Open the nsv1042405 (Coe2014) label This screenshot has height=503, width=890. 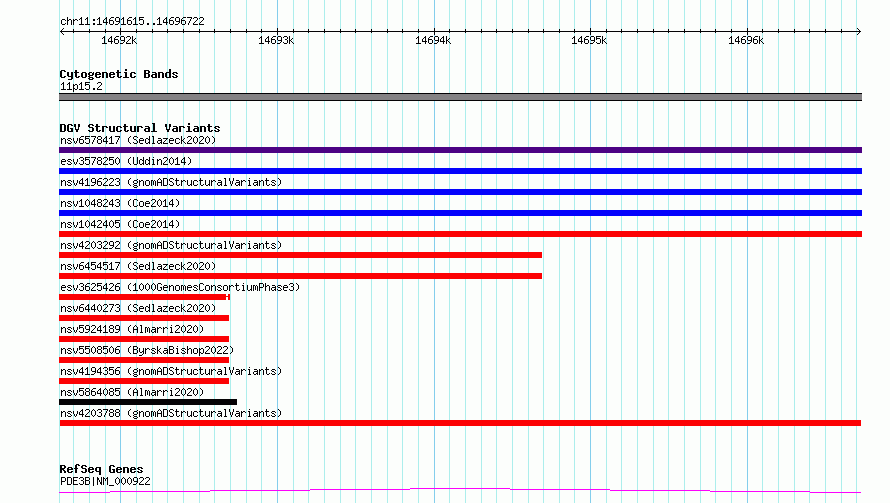coord(120,224)
